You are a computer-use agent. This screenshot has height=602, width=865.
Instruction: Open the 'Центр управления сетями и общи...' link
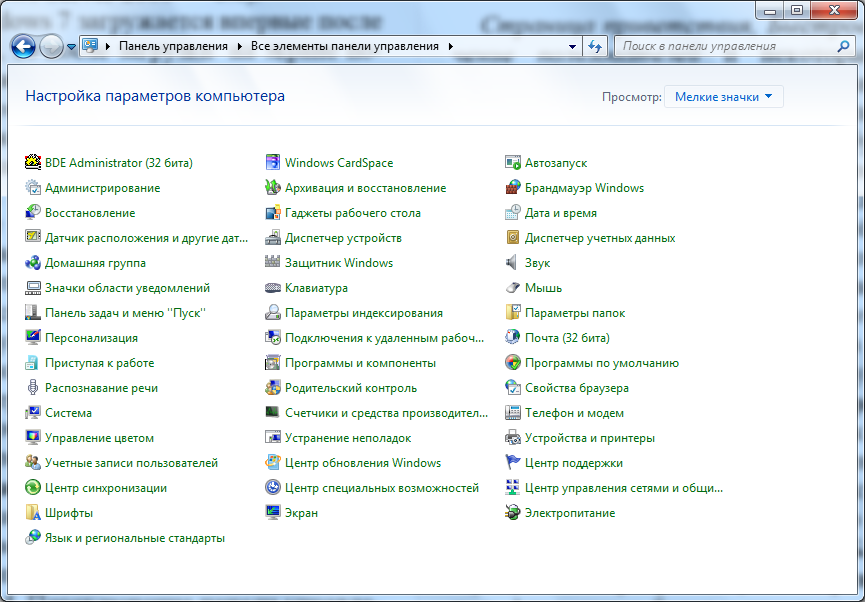pyautogui.click(x=623, y=488)
